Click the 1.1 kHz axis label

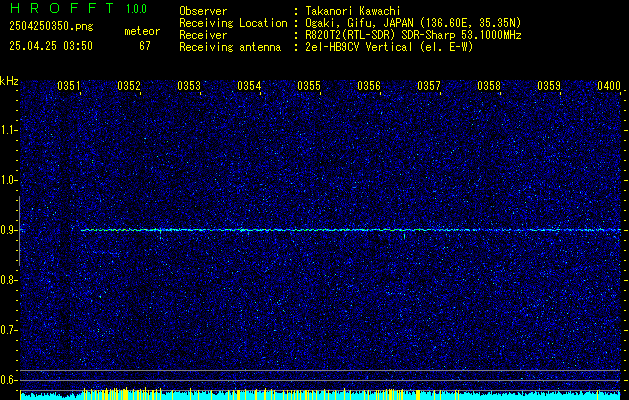click(8, 130)
